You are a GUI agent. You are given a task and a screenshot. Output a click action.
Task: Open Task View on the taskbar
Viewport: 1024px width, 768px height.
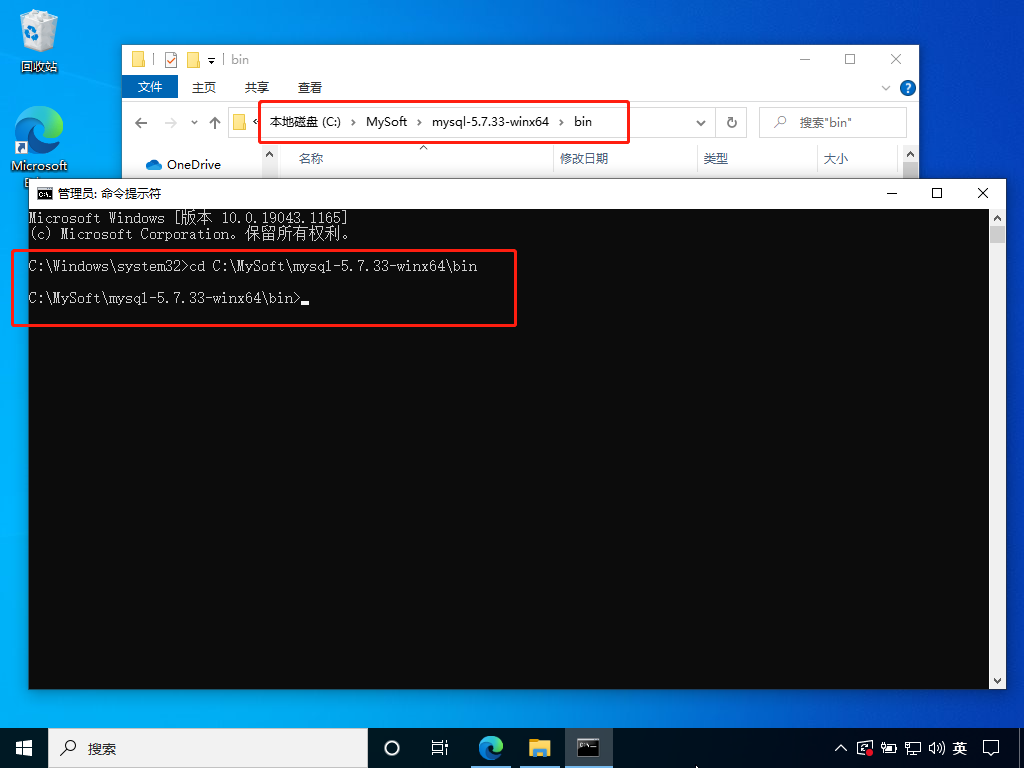click(x=440, y=748)
